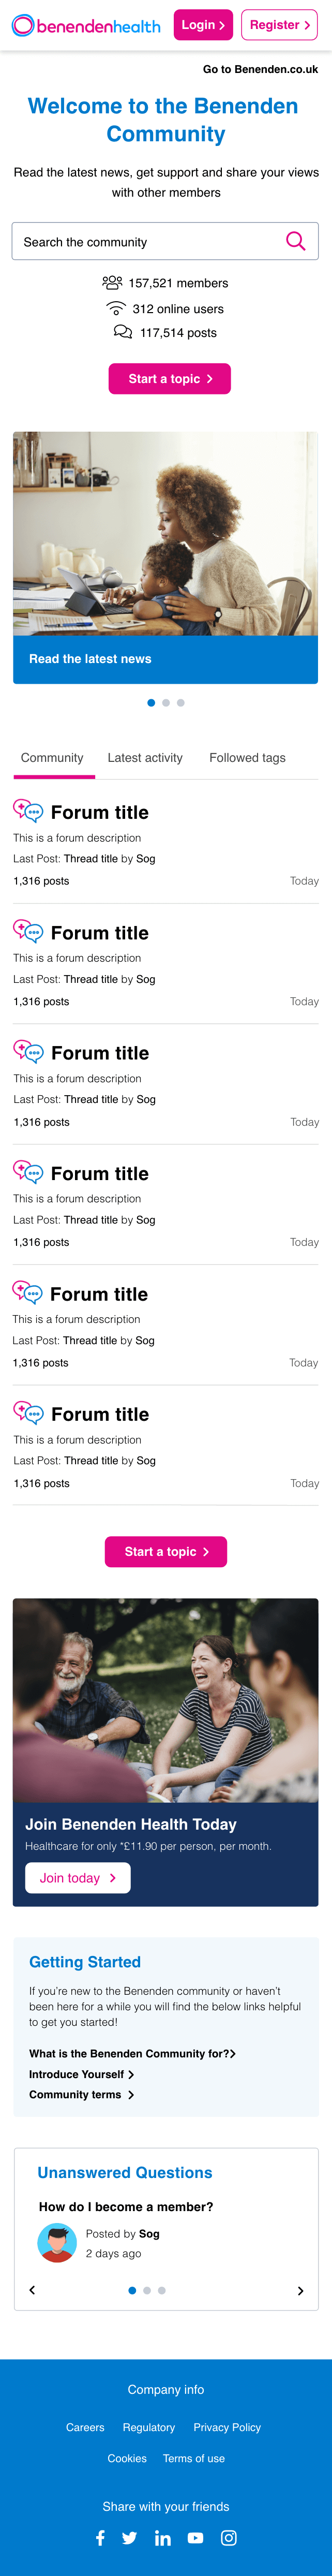Click the search magnifier icon
The image size is (332, 2576).
click(295, 241)
